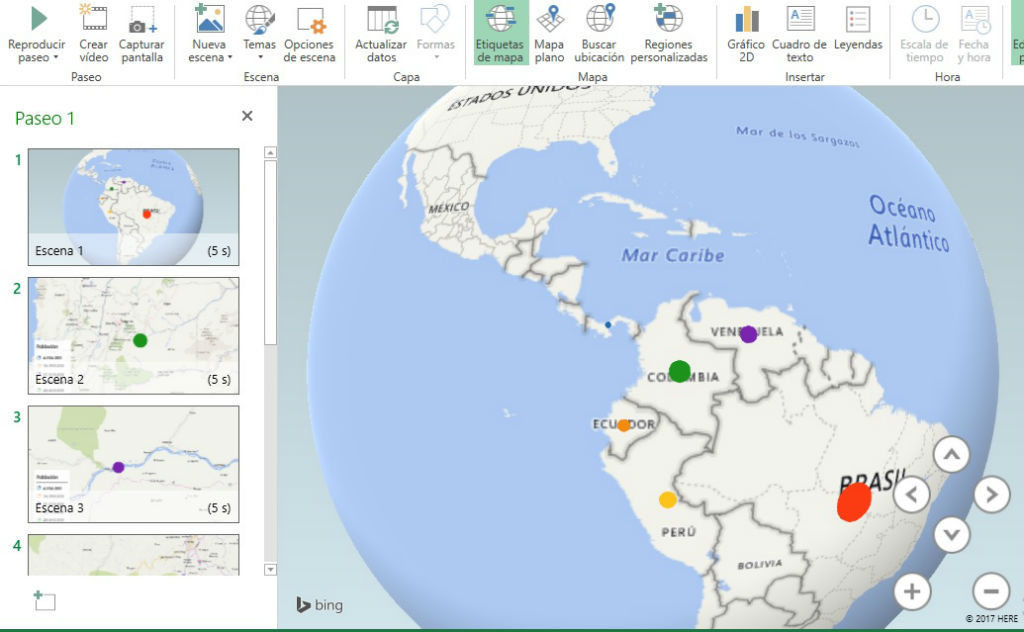1024x632 pixels.
Task: Open Crear vídeo tool
Action: pos(93,19)
